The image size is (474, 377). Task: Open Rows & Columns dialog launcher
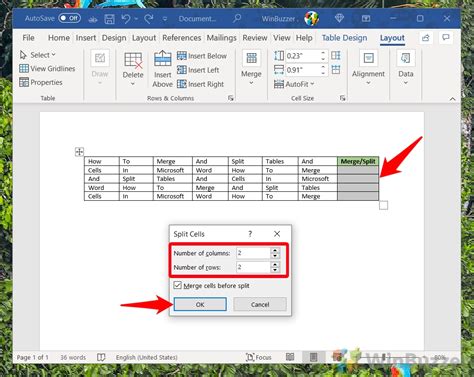(231, 98)
